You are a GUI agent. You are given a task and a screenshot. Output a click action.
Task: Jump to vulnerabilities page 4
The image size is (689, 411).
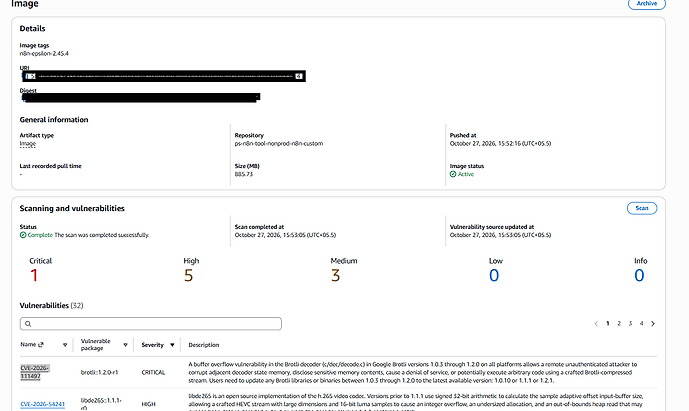coord(641,324)
